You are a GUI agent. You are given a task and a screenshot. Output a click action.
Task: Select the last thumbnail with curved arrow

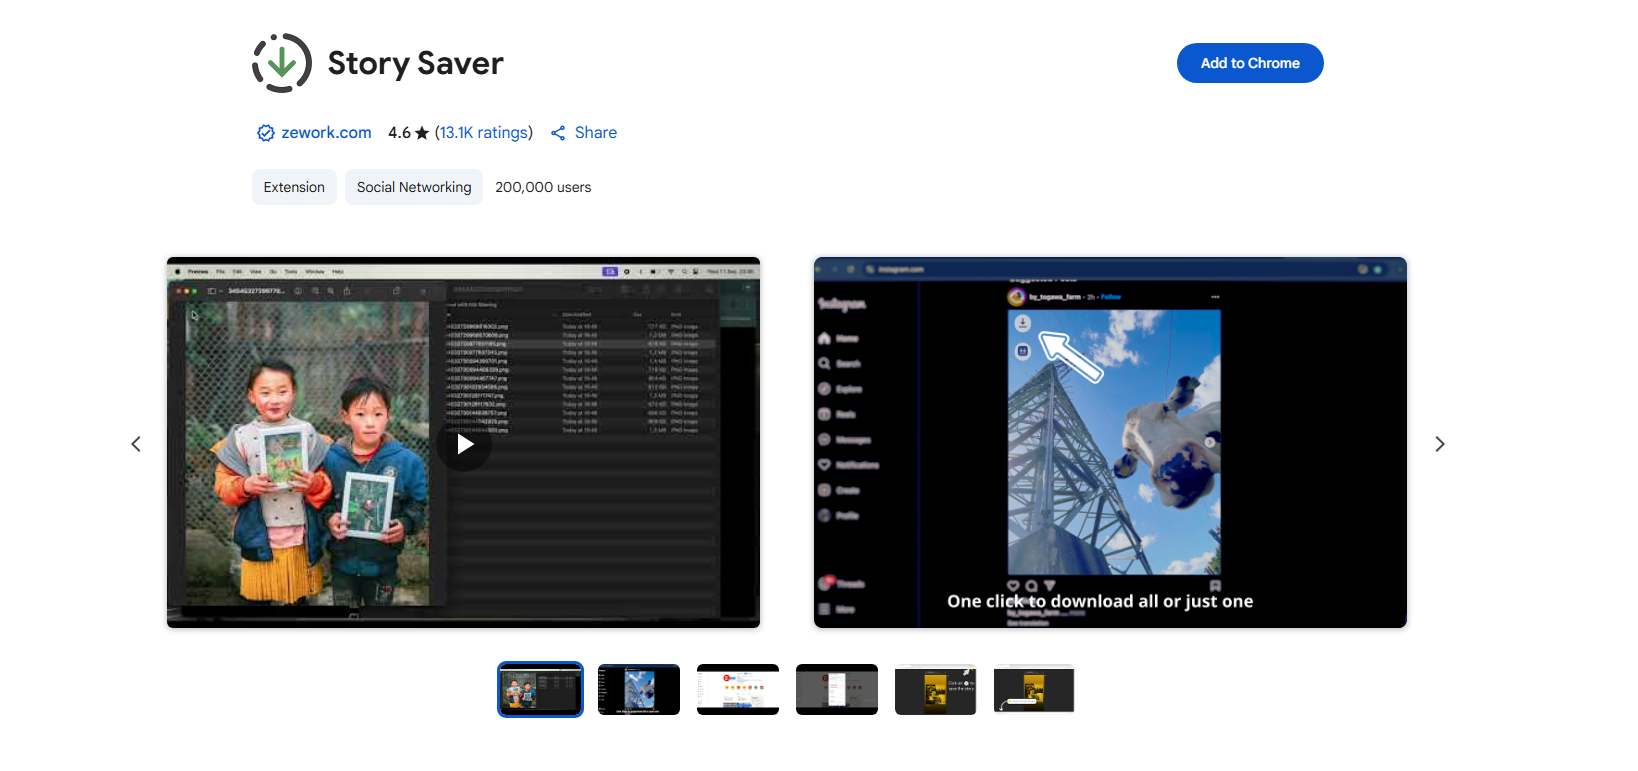click(x=1034, y=689)
